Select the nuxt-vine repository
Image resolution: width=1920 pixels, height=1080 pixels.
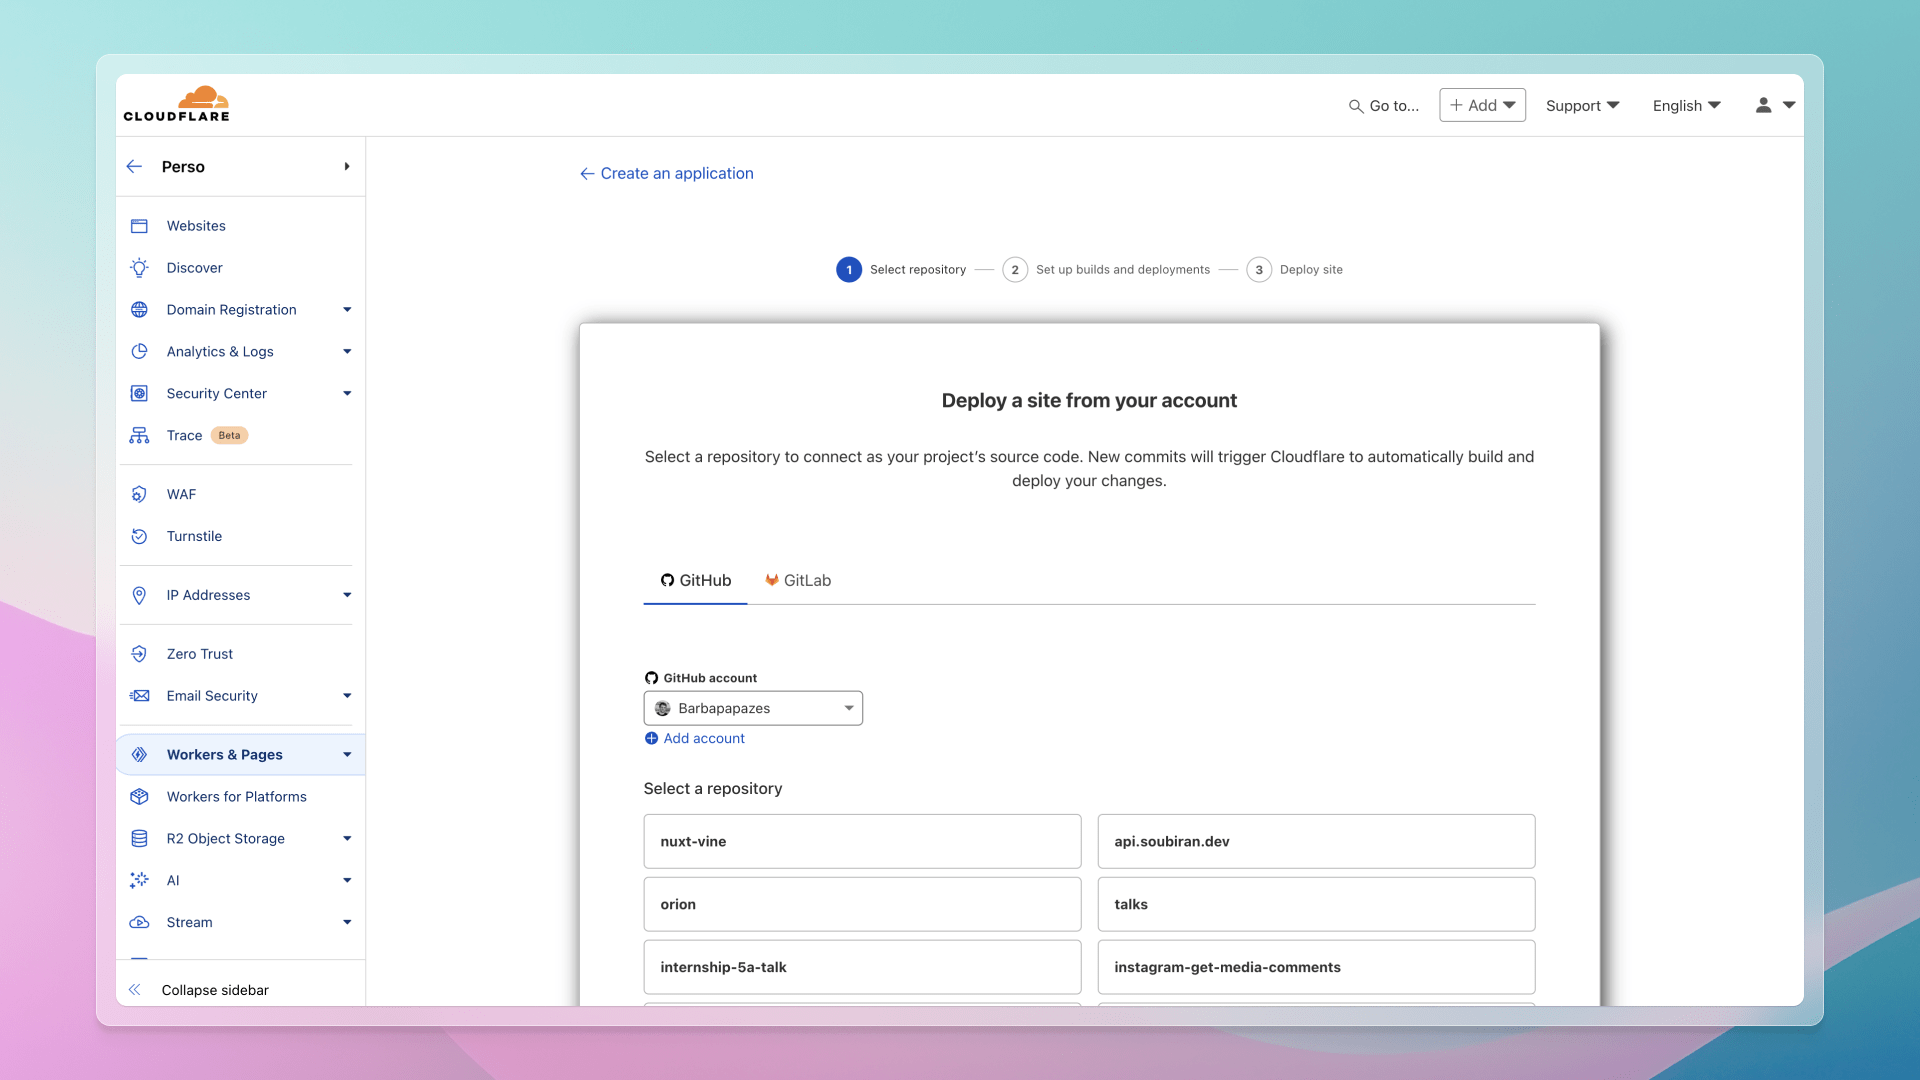pos(862,840)
